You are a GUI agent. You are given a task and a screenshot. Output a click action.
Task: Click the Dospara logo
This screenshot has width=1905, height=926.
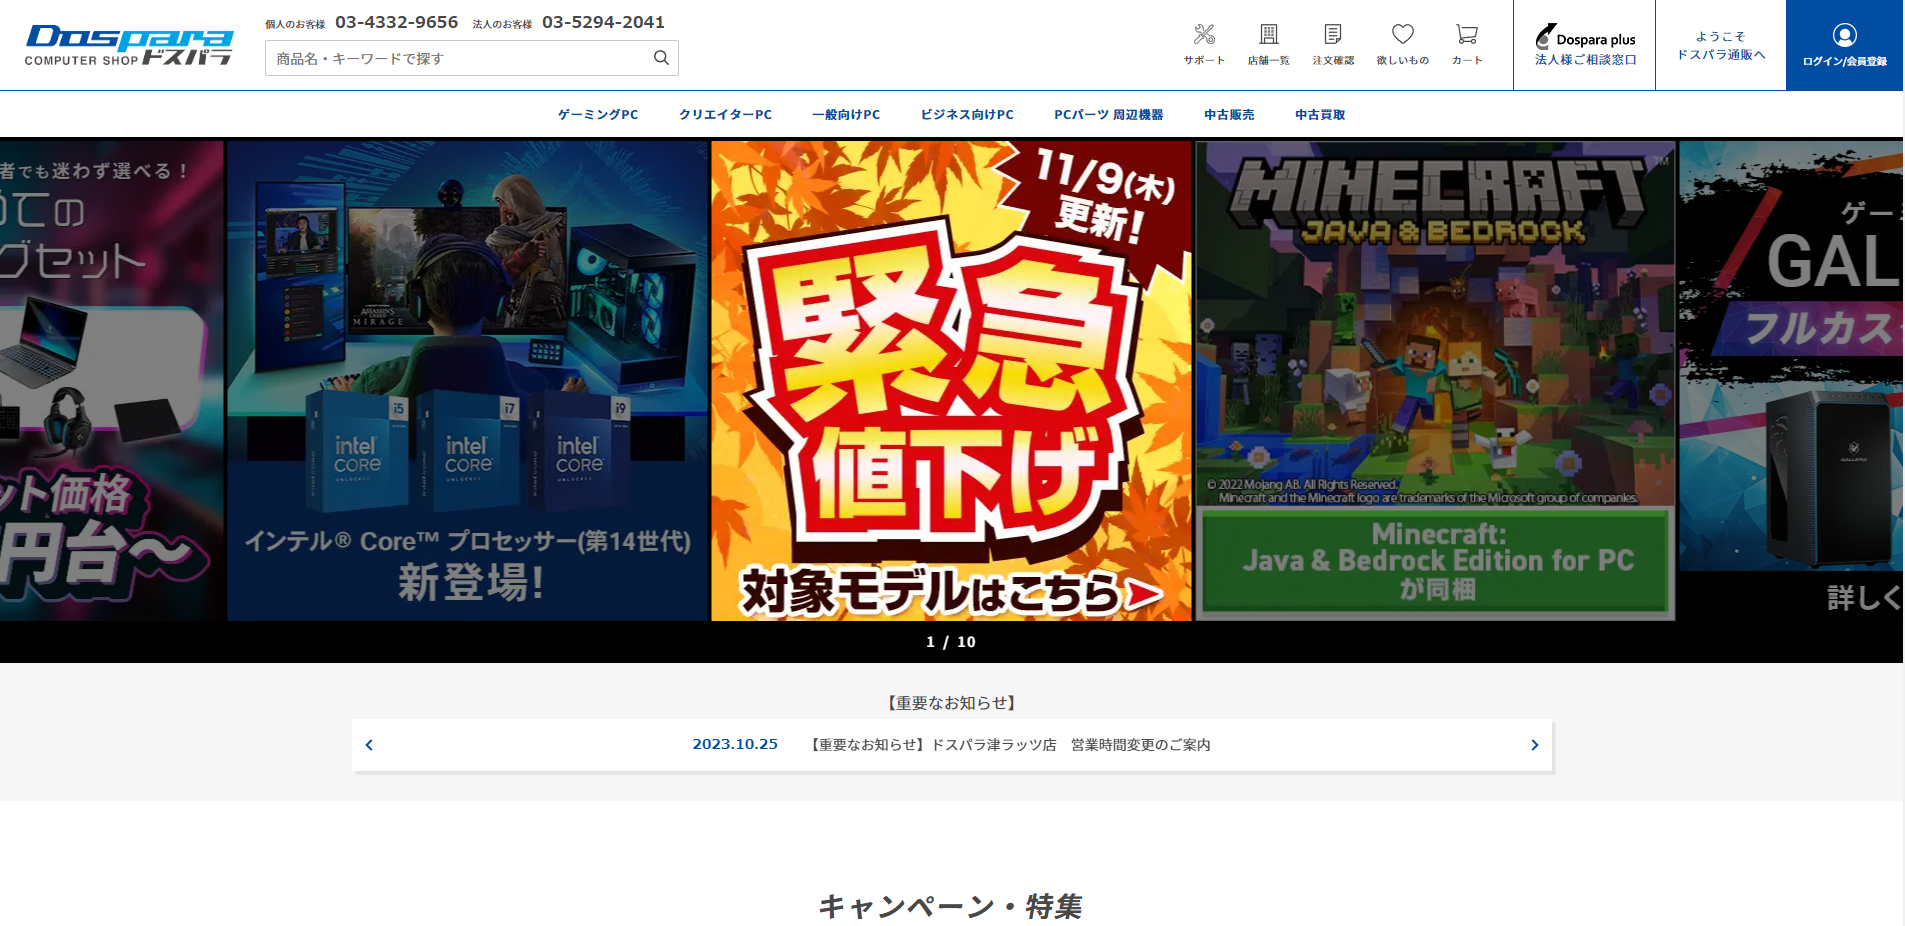pos(129,45)
